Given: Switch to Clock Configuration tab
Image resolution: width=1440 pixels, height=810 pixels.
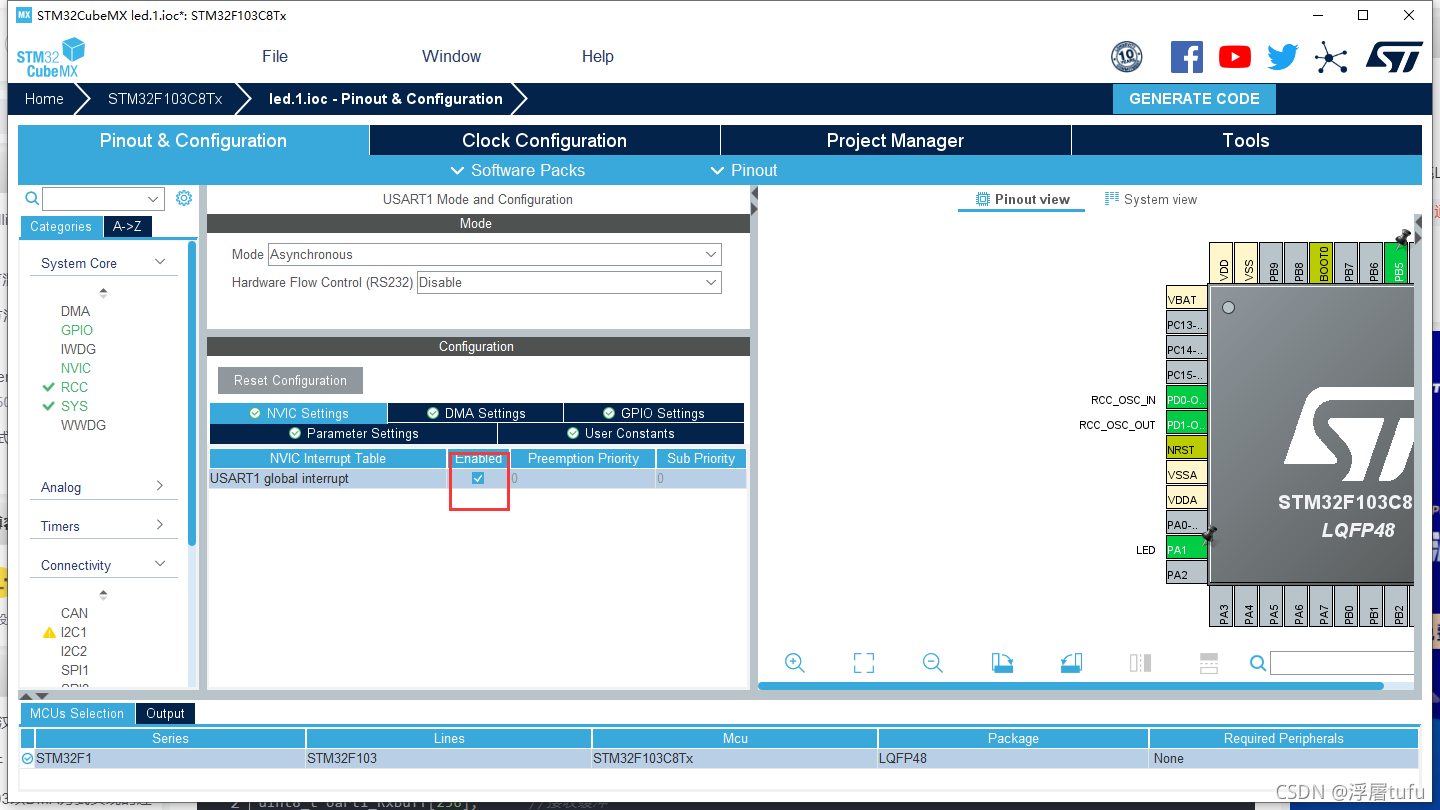Looking at the screenshot, I should pyautogui.click(x=544, y=140).
